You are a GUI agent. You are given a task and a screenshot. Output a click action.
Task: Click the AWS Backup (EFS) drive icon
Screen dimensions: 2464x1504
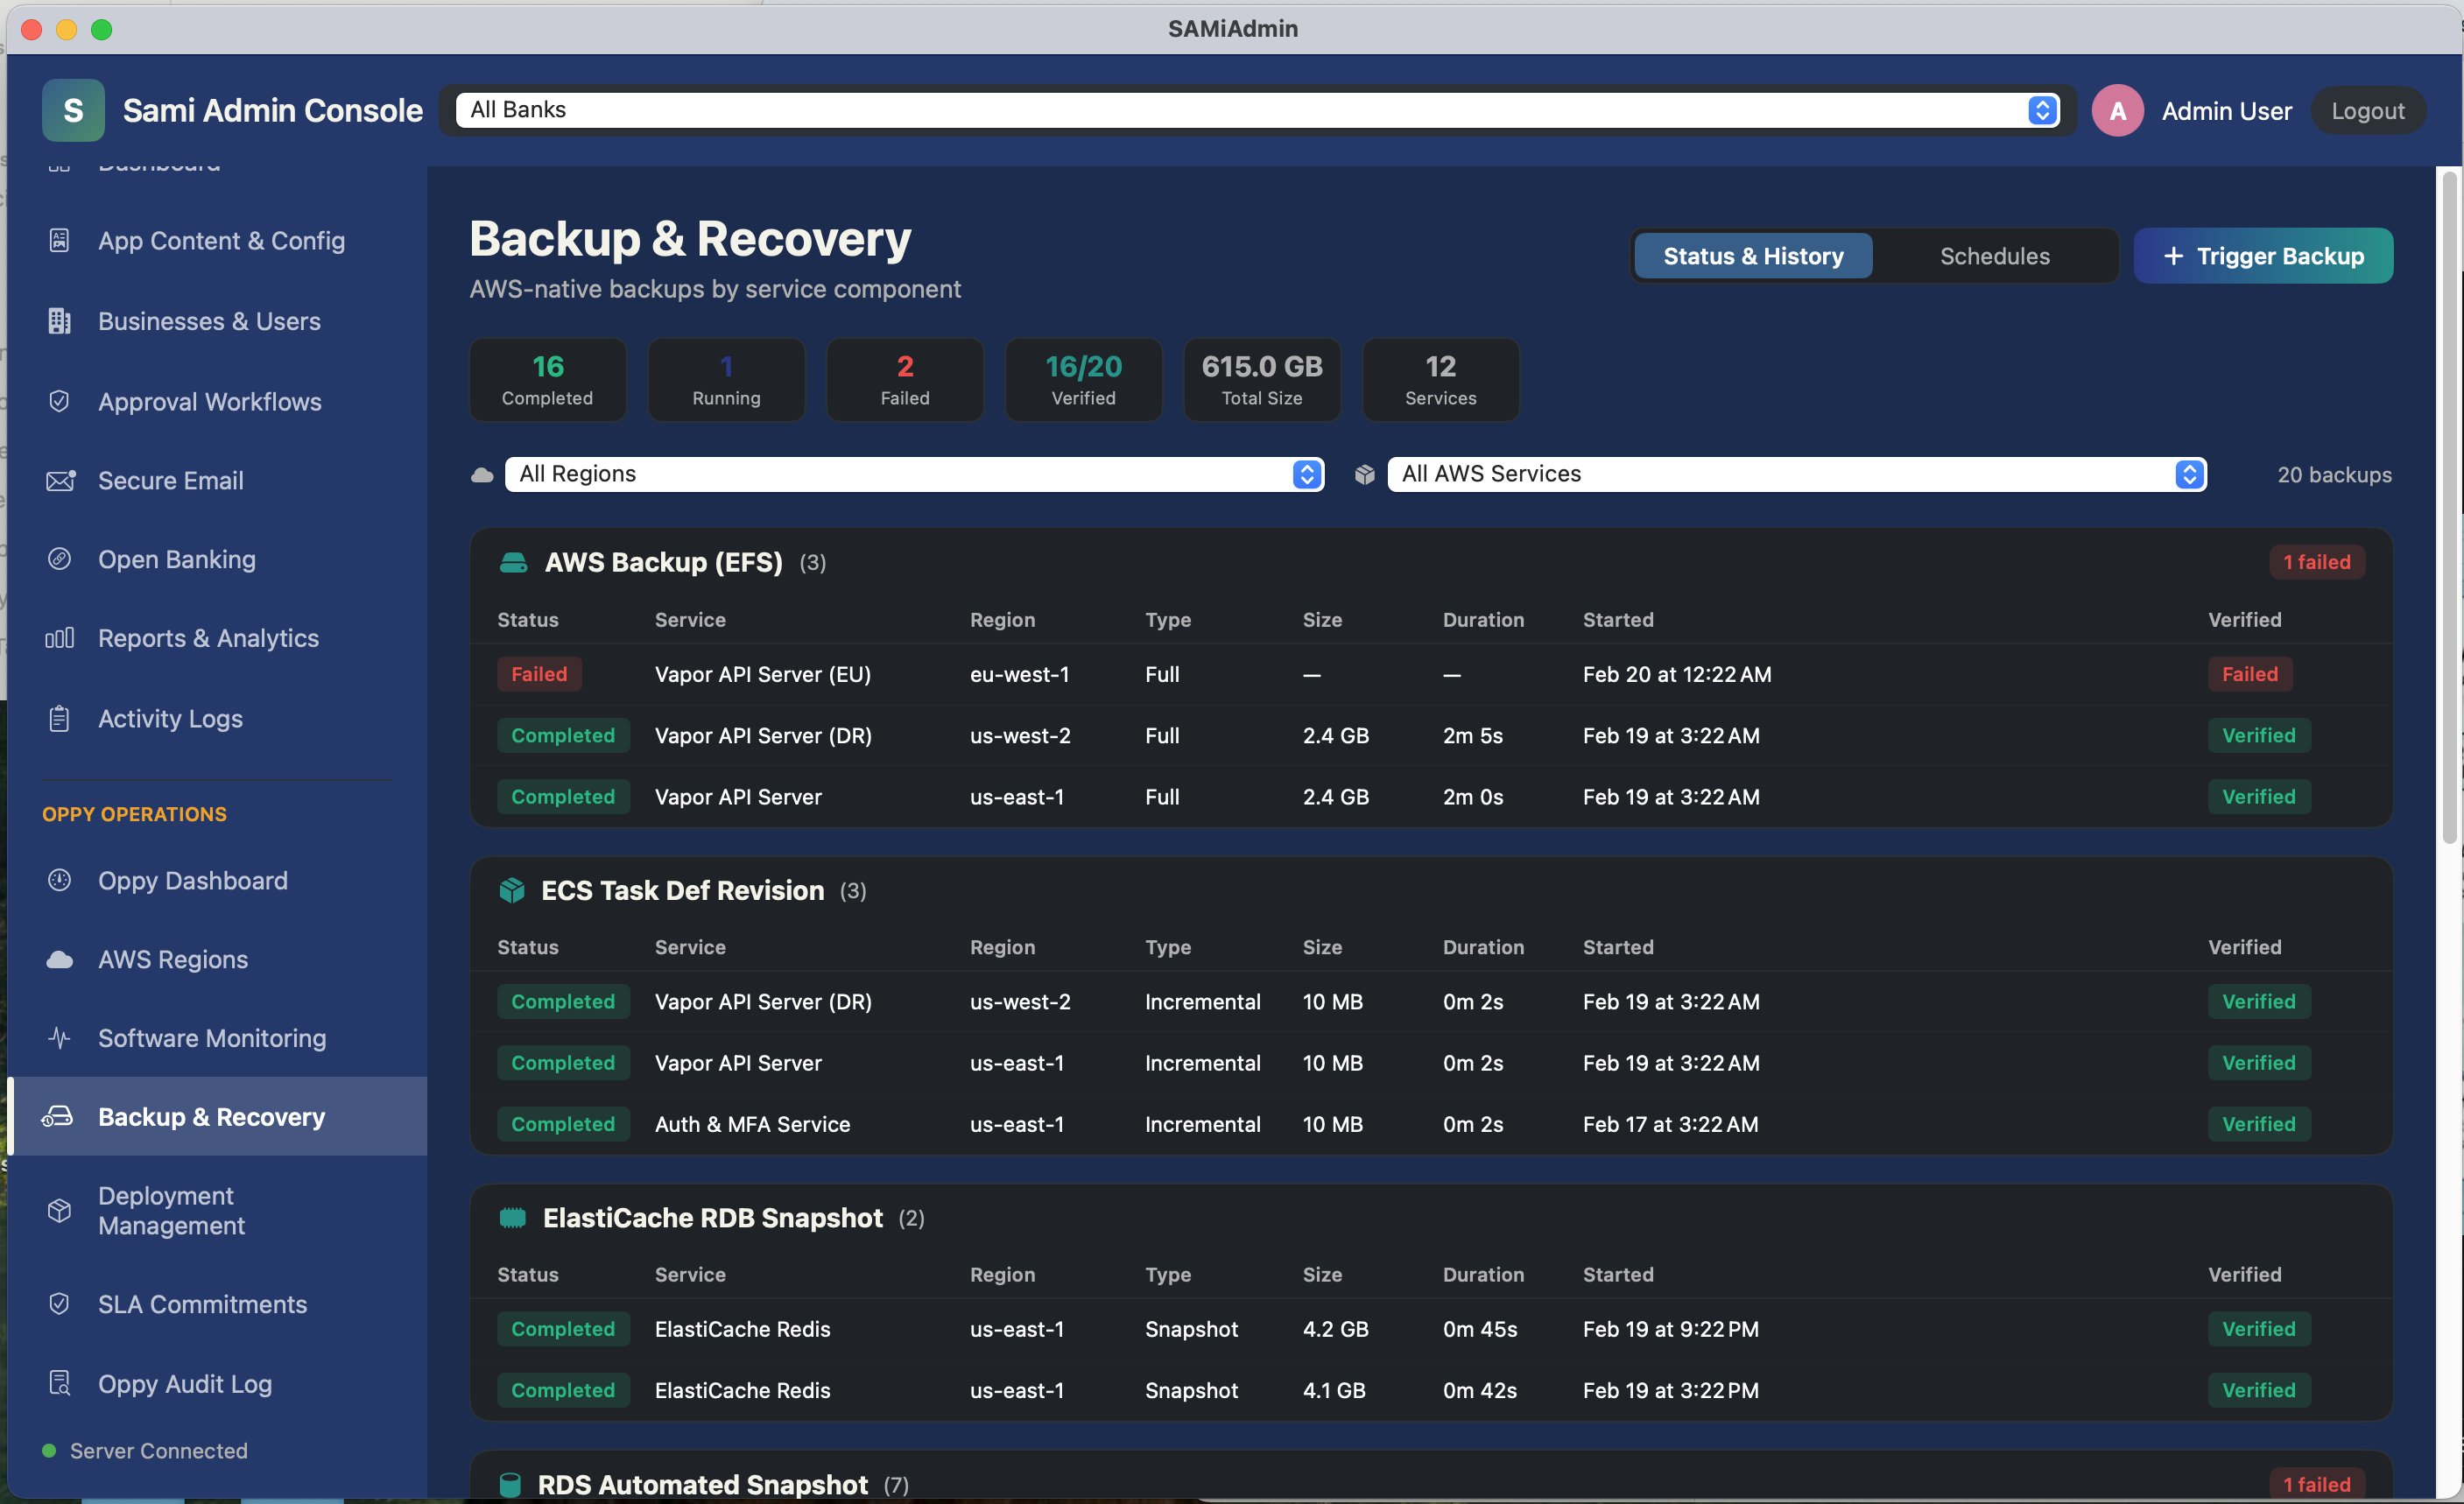[x=514, y=561]
